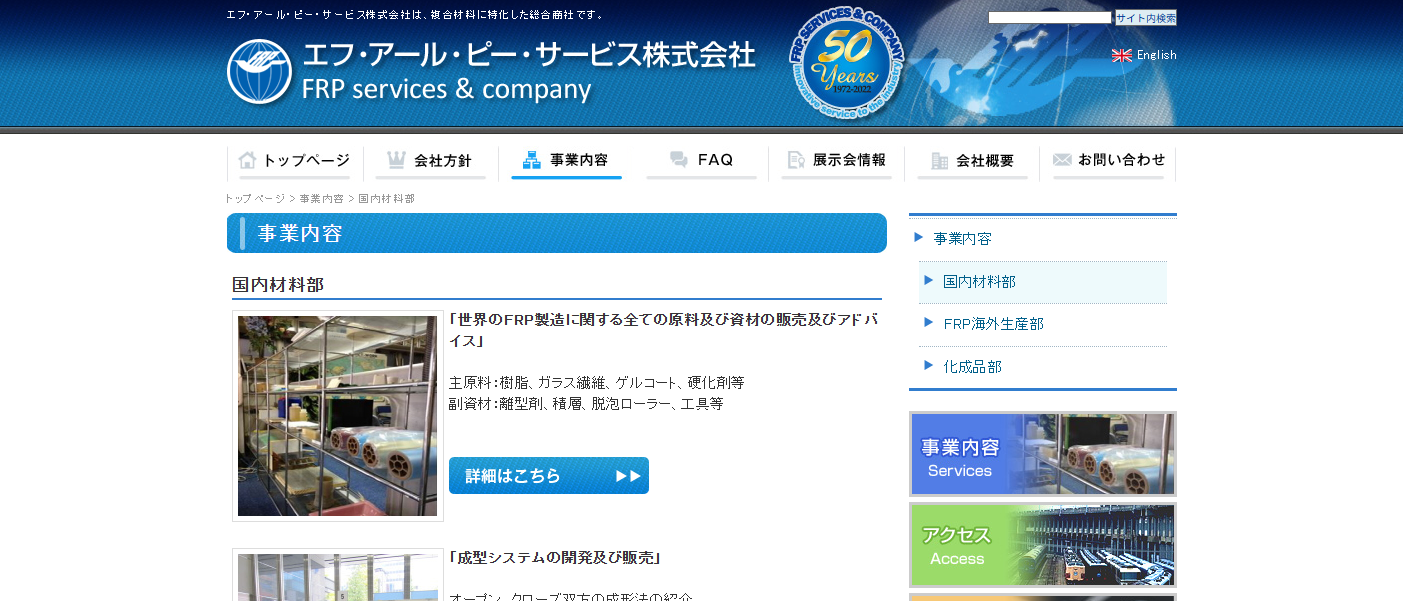1403x601 pixels.
Task: Click the 成型システムの開発及び販売 heading
Action: pyautogui.click(x=555, y=558)
